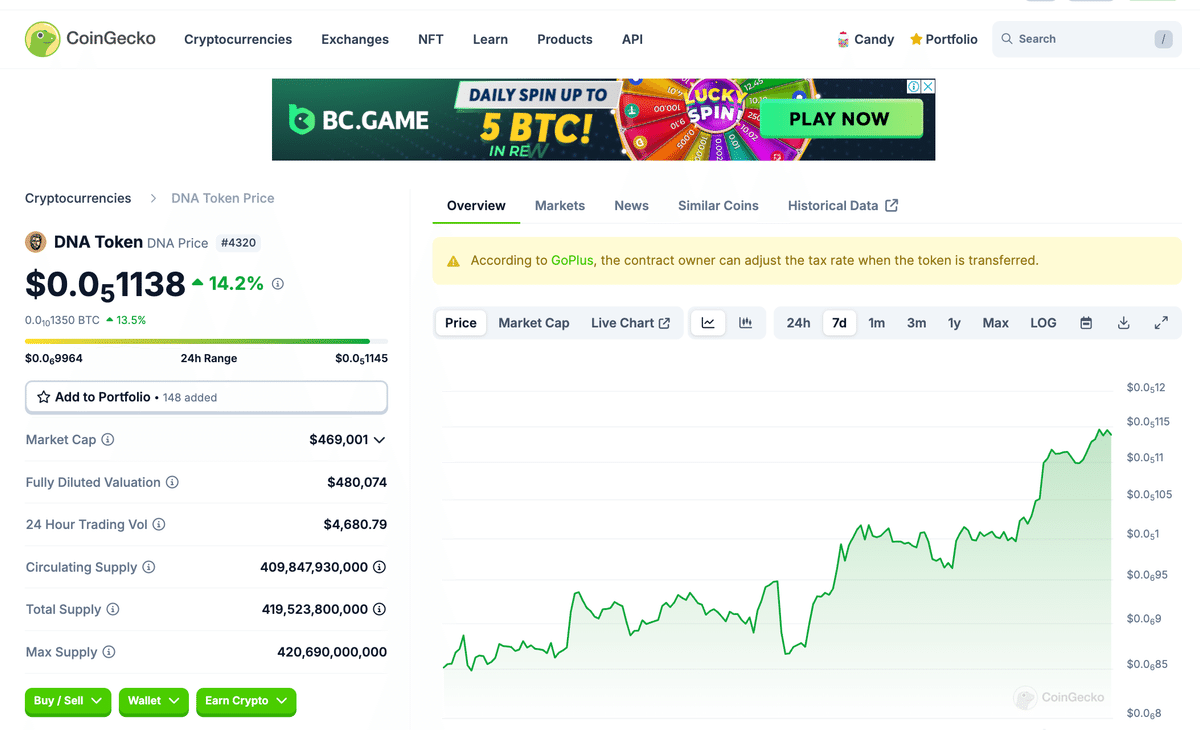Click the Market Cap info icon
The width and height of the screenshot is (1200, 730).
pos(108,440)
